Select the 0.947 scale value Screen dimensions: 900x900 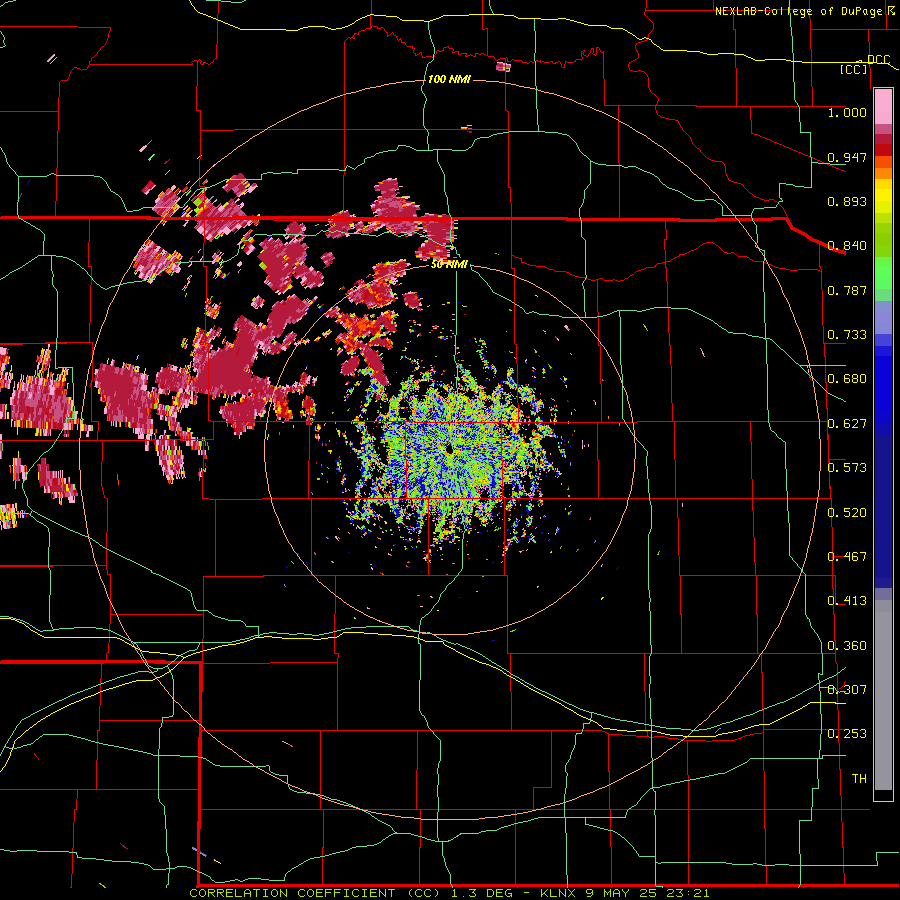coord(847,157)
